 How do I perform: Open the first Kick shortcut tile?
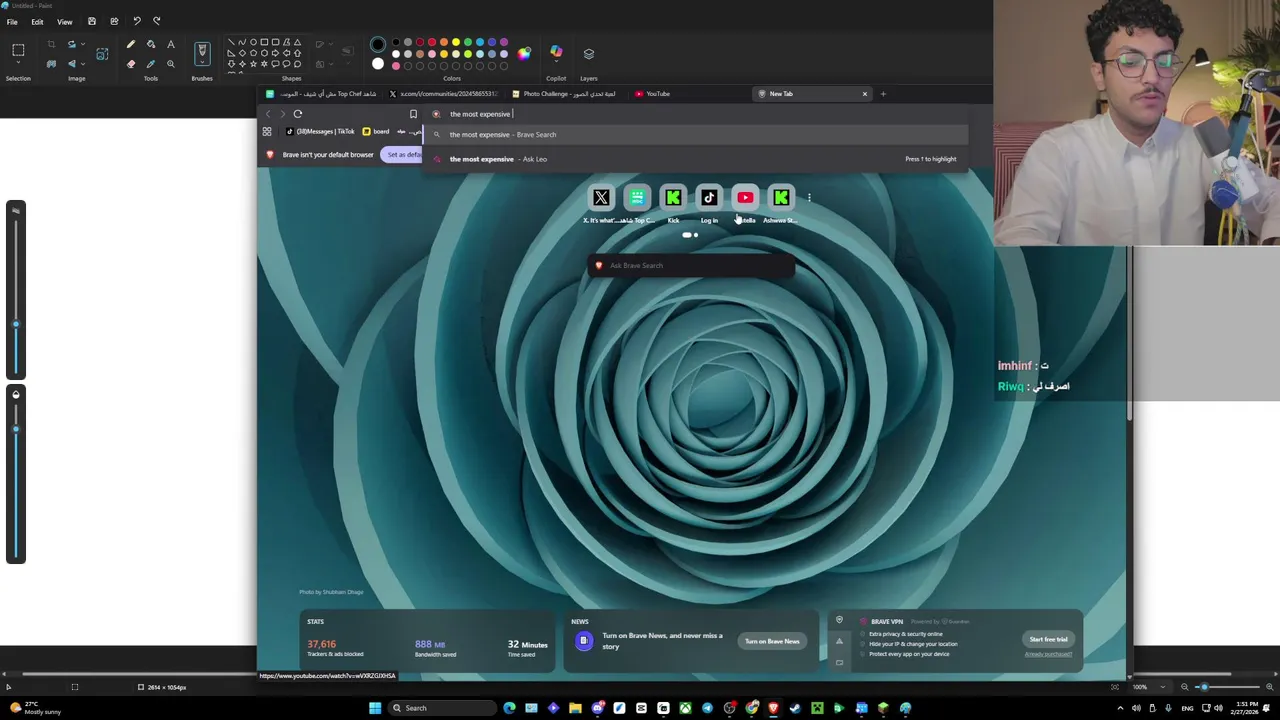[x=673, y=198]
